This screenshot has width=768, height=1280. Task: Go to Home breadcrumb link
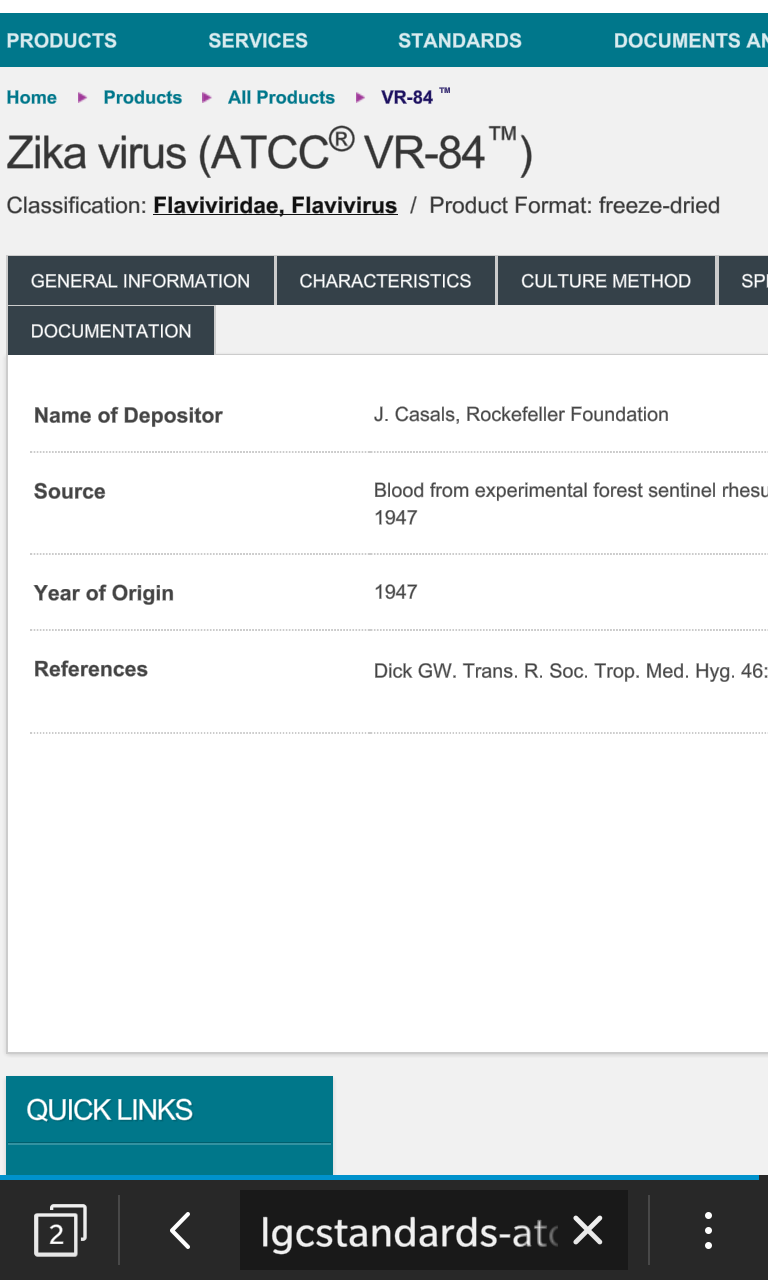pos(32,97)
